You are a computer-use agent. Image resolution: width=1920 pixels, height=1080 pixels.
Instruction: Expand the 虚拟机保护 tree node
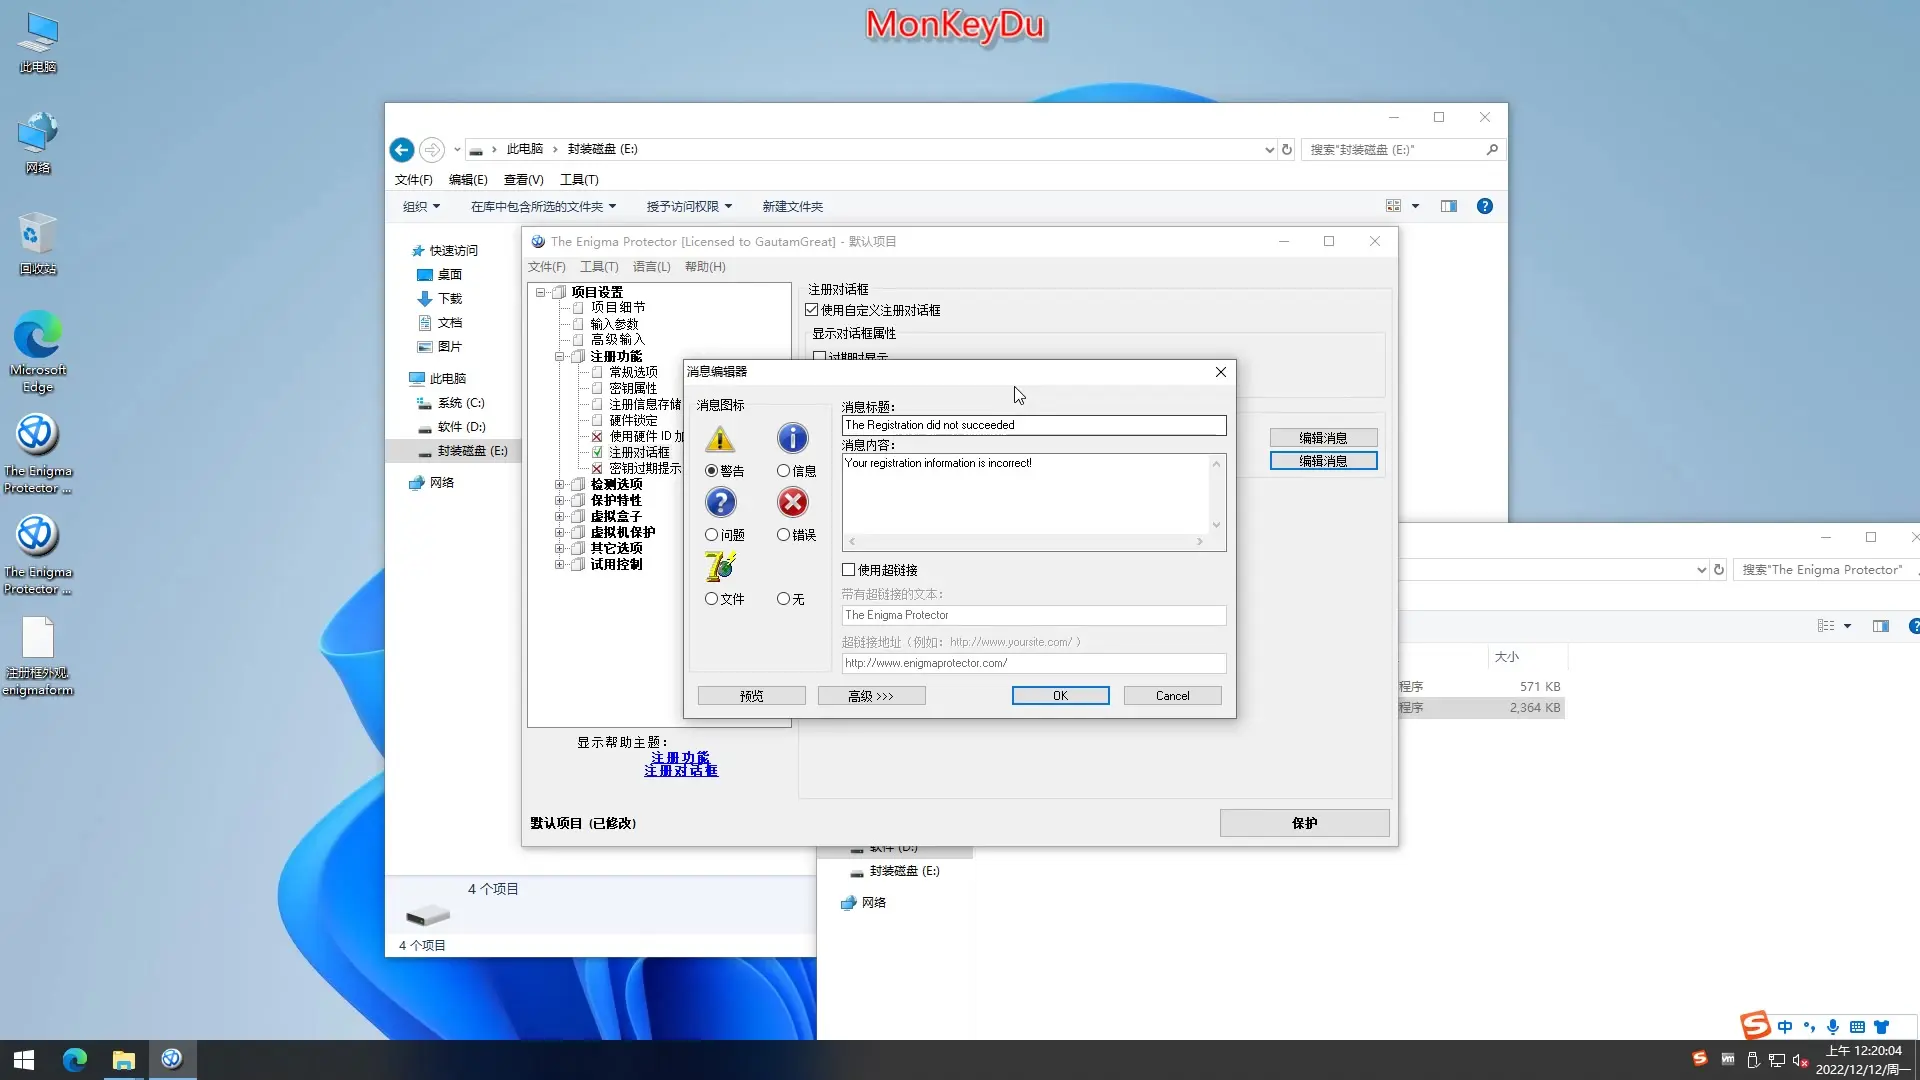pos(560,532)
